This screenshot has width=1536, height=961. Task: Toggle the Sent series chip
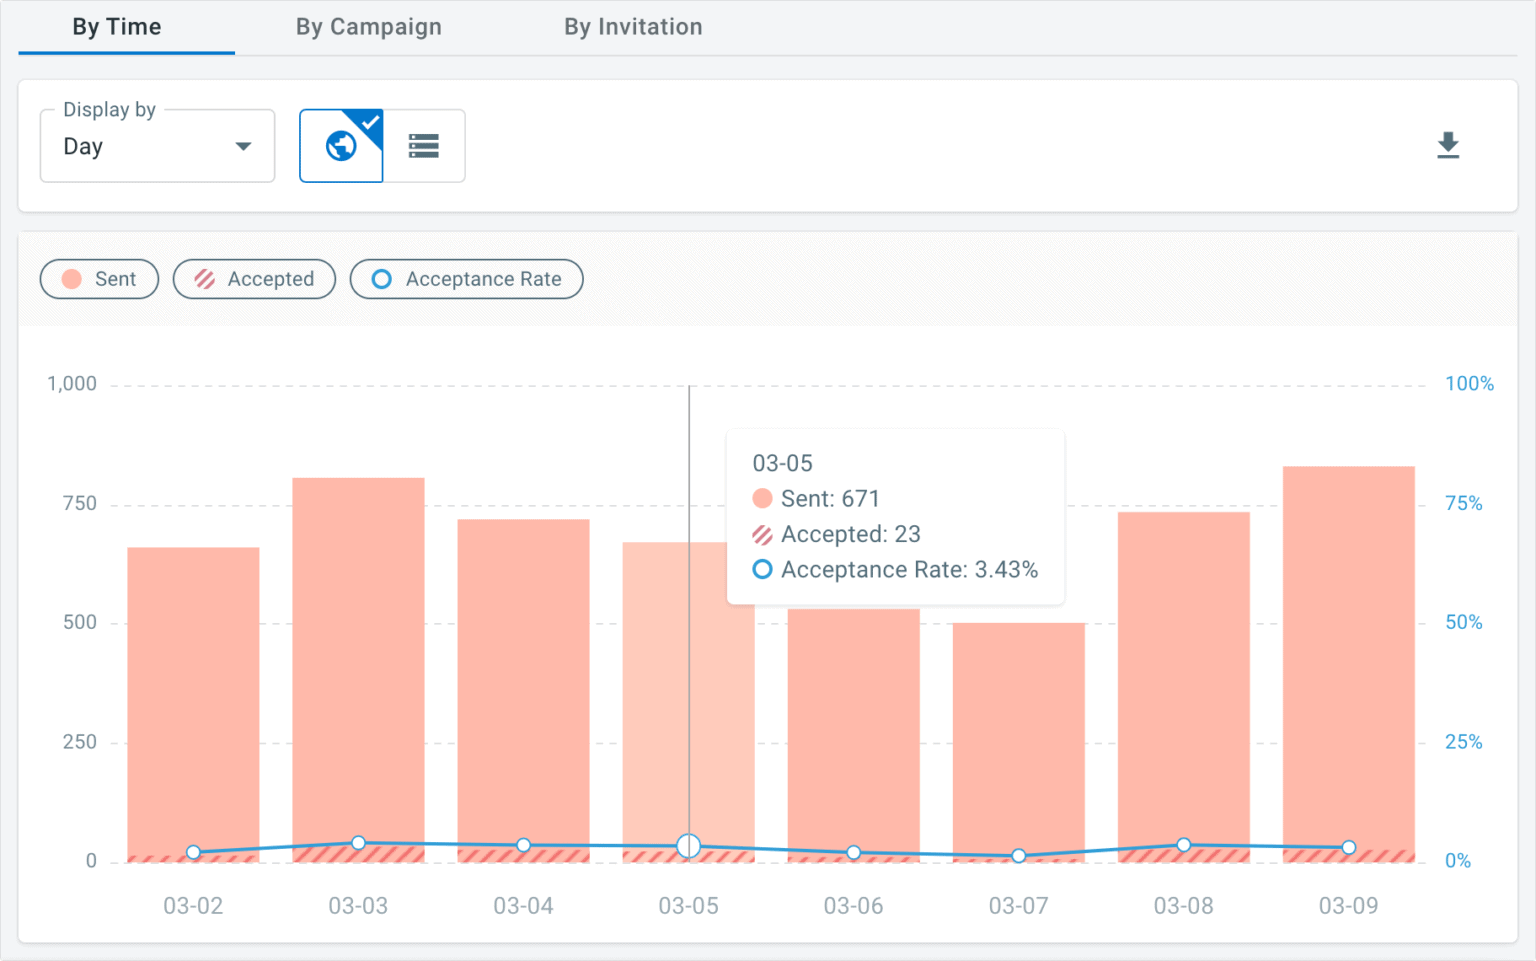(x=100, y=279)
